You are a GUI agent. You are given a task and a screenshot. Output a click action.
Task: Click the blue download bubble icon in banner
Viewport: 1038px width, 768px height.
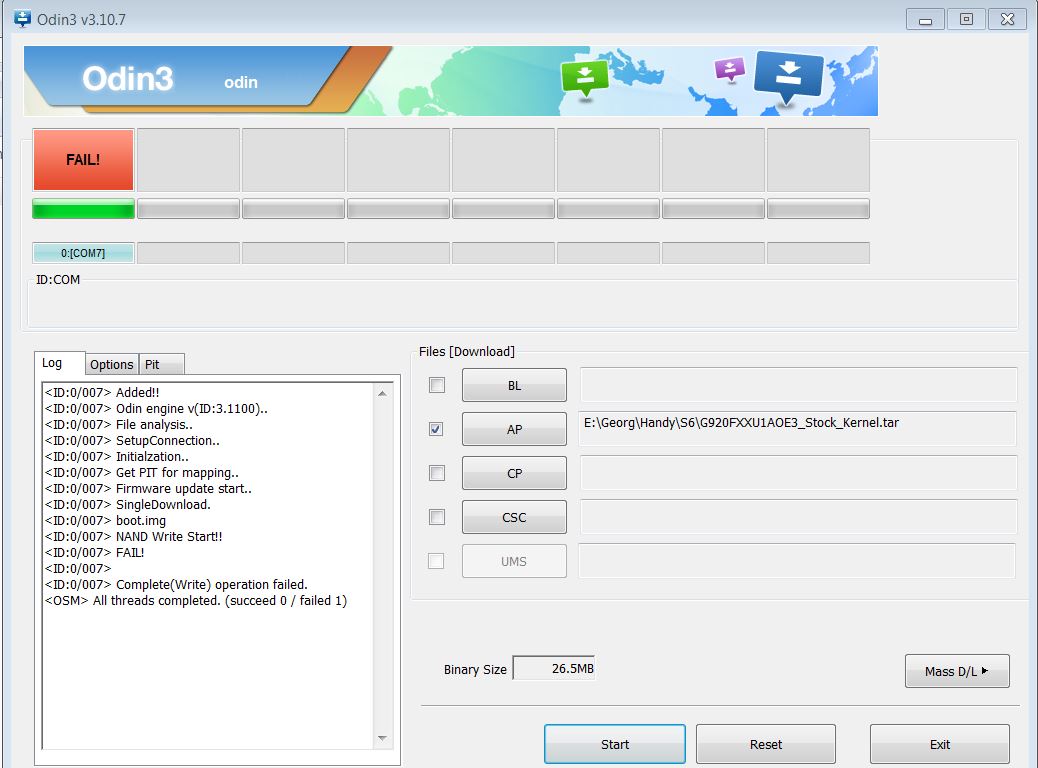(788, 76)
